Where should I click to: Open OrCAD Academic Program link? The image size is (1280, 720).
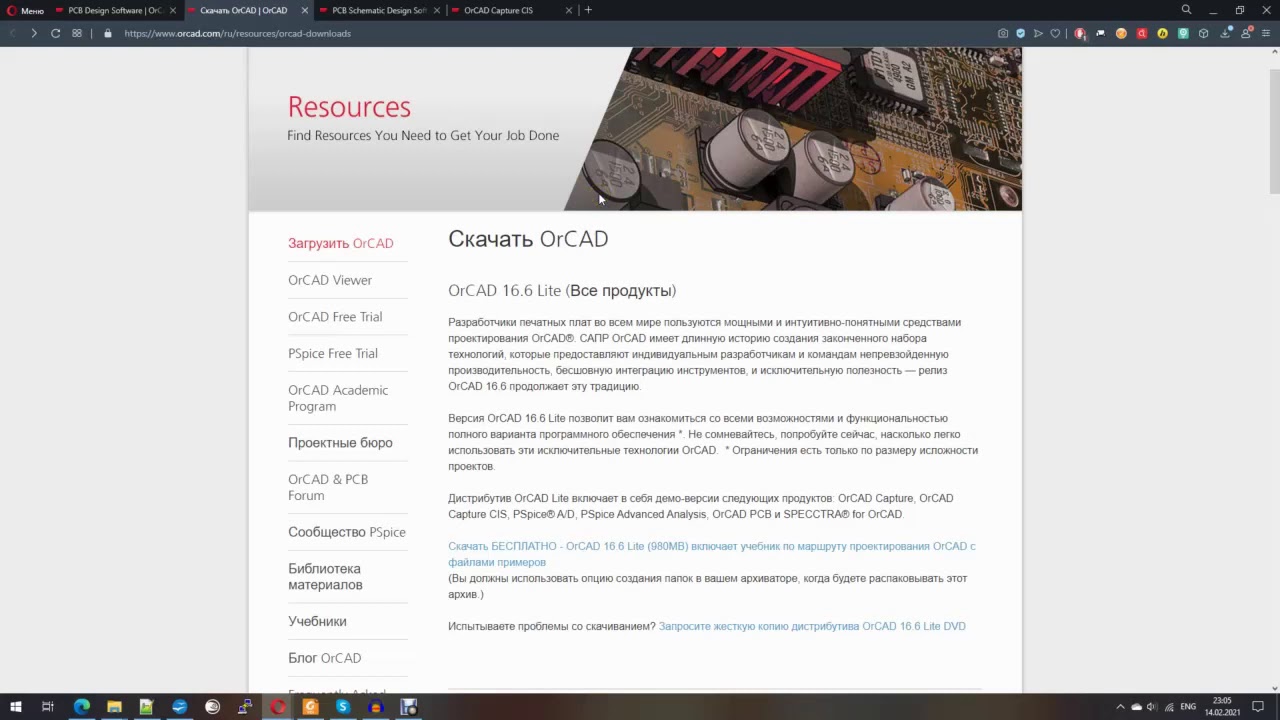point(338,398)
